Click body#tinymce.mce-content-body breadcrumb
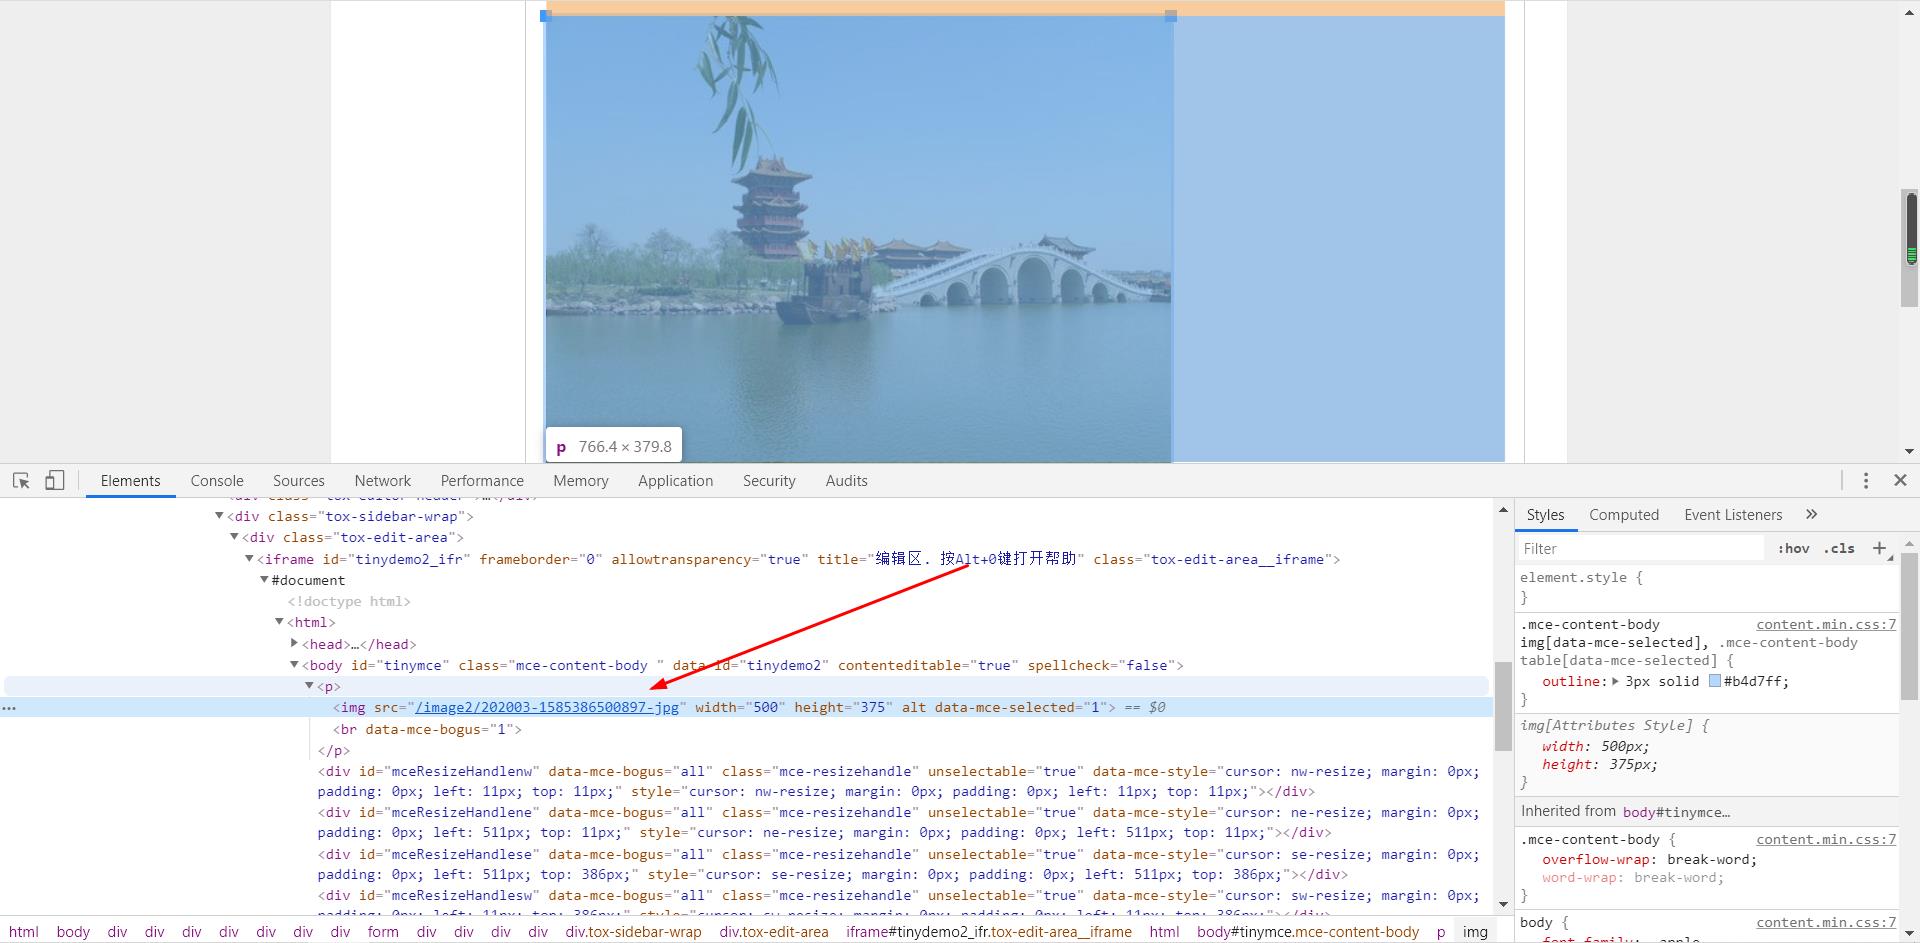Screen dimensions: 1920x943 click(1308, 932)
